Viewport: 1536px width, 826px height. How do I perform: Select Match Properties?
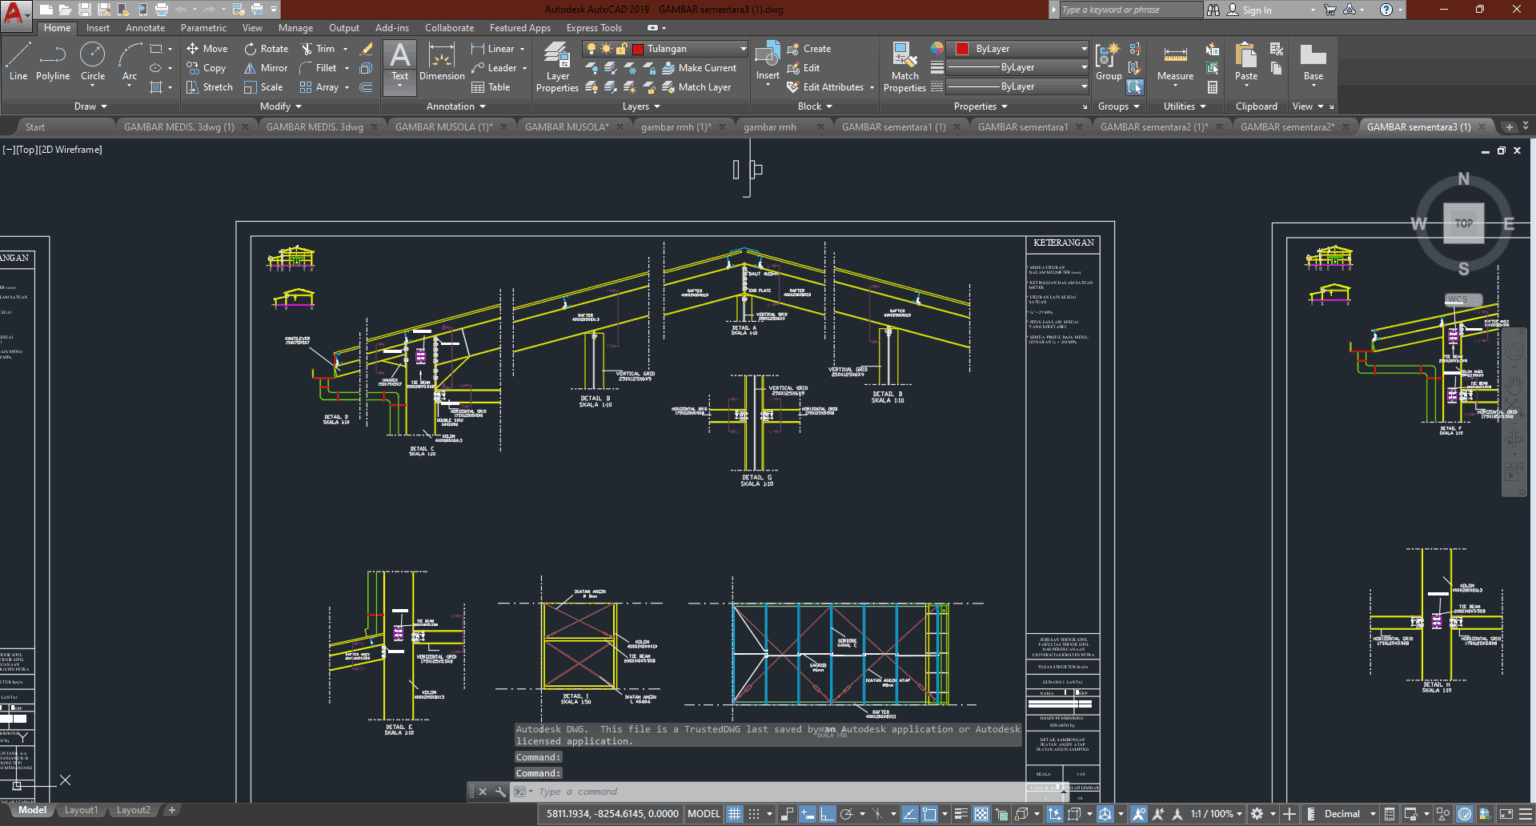903,67
